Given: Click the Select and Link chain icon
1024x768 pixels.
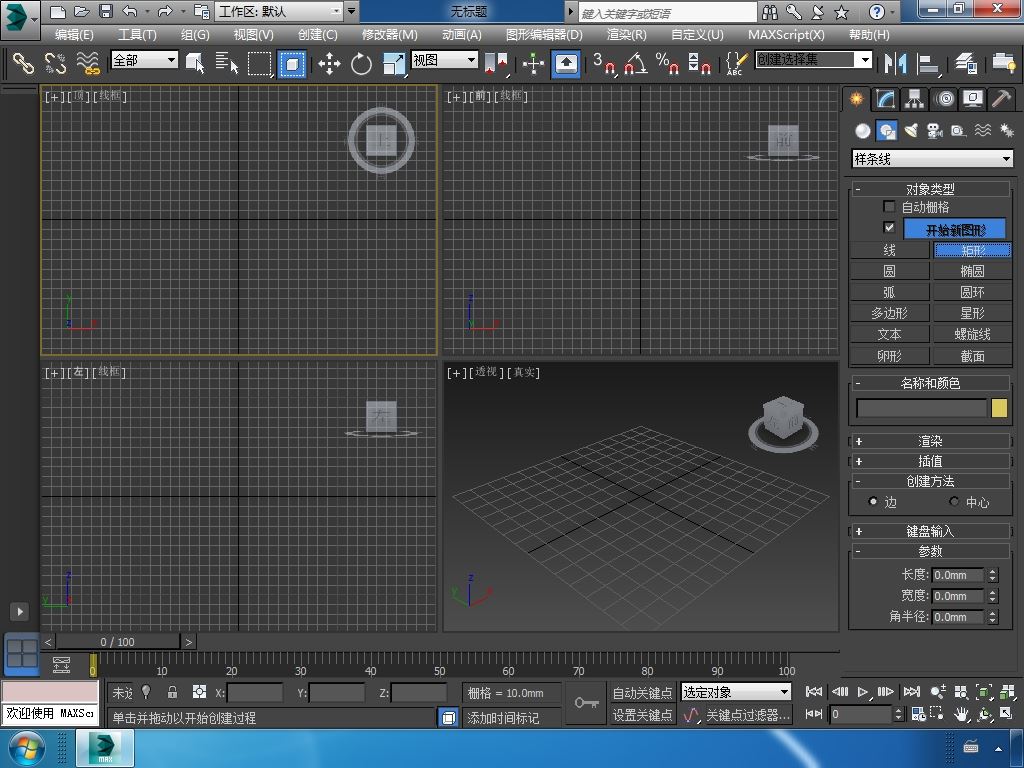Looking at the screenshot, I should tap(23, 64).
